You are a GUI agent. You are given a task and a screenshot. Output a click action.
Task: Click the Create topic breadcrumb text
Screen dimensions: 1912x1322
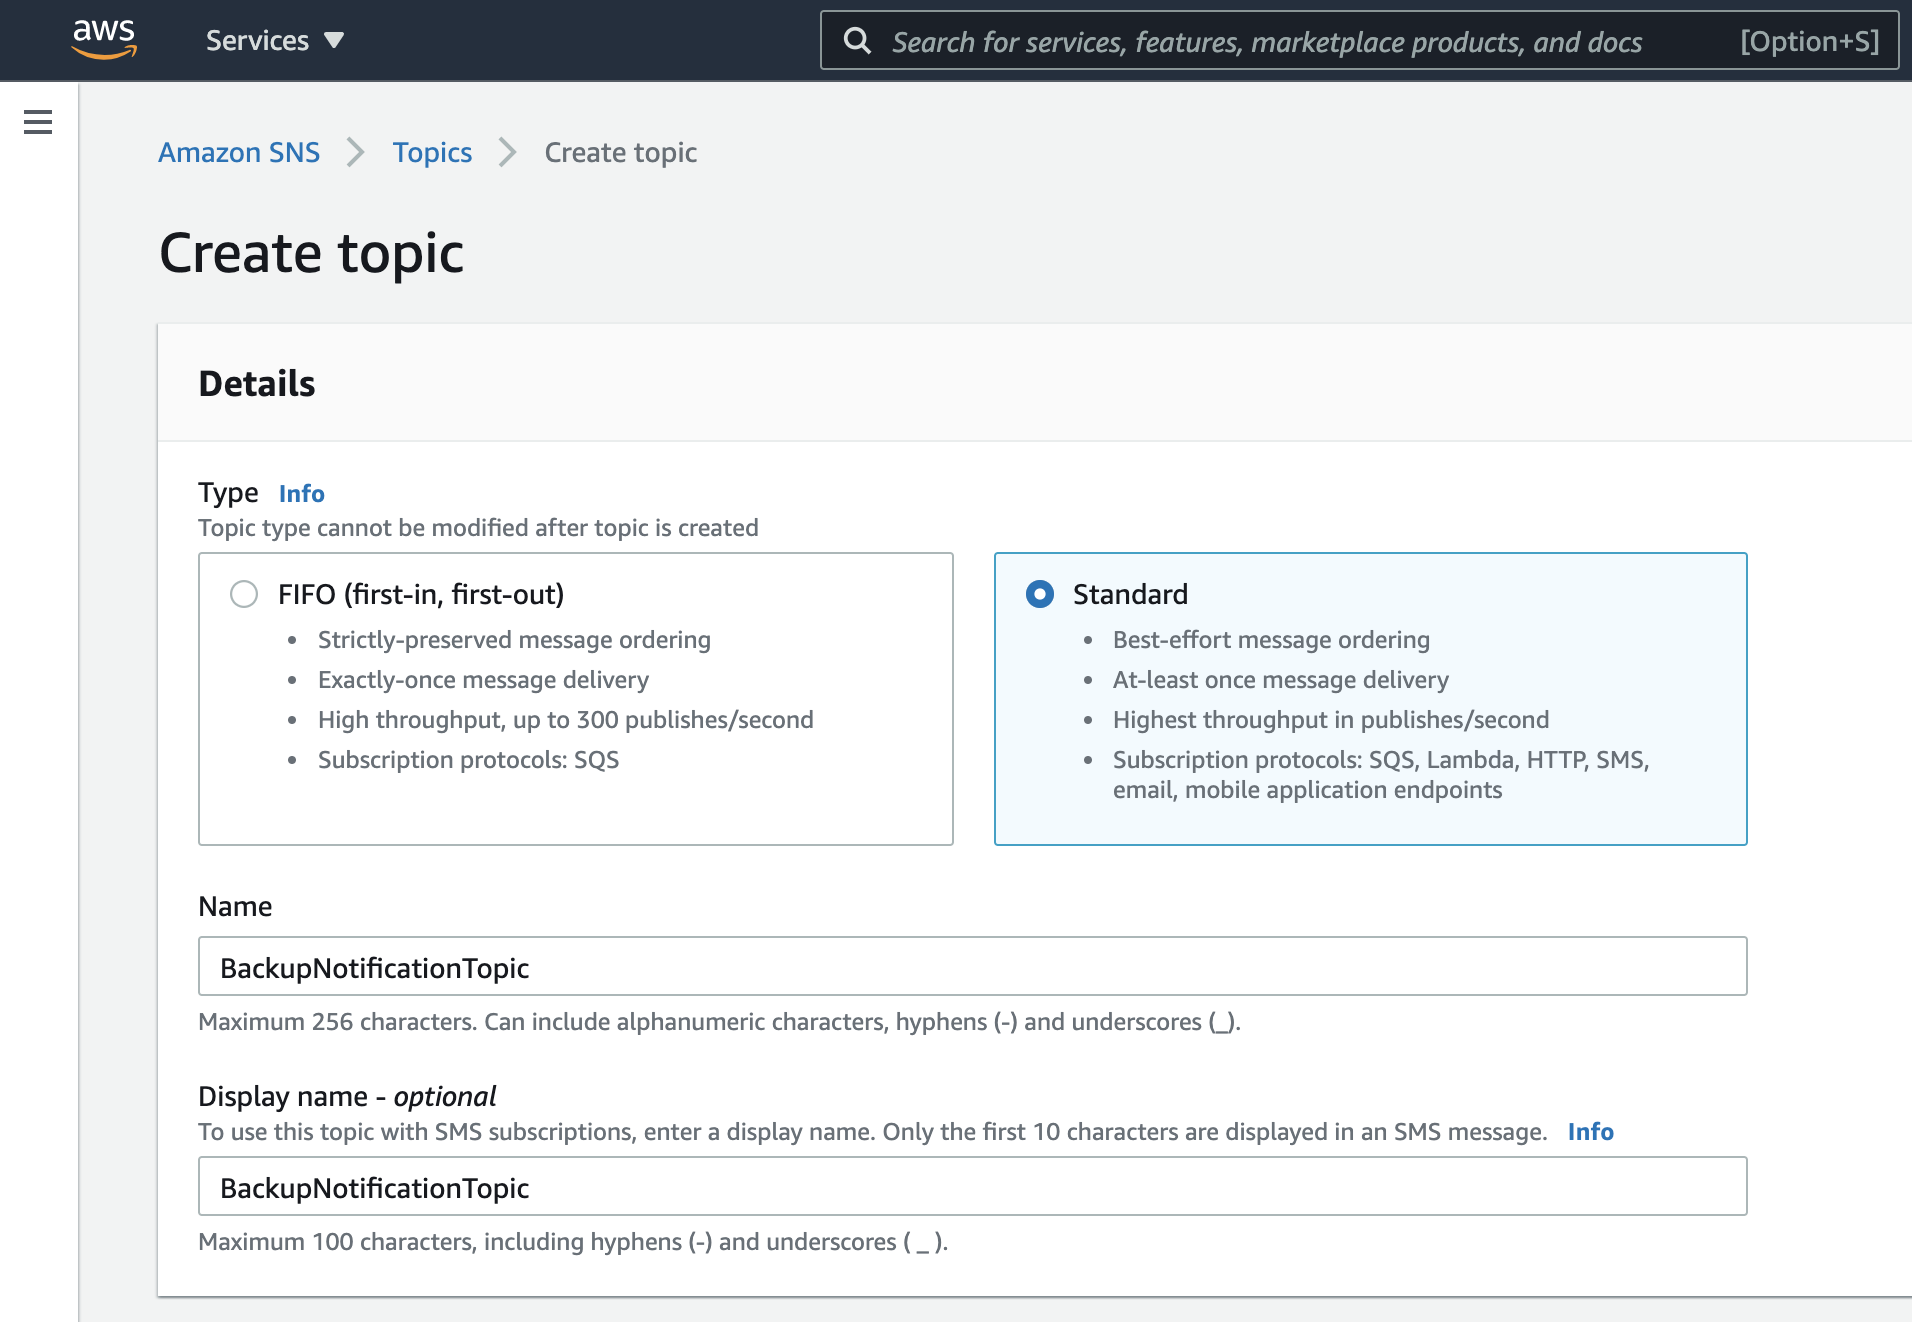point(621,152)
